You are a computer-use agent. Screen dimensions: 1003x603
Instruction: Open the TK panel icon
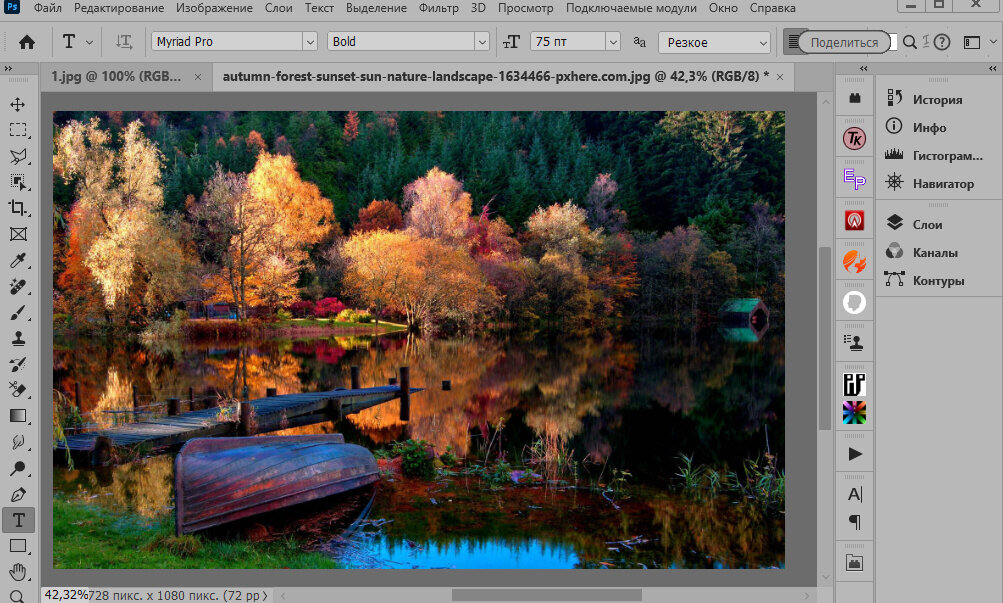coord(855,138)
